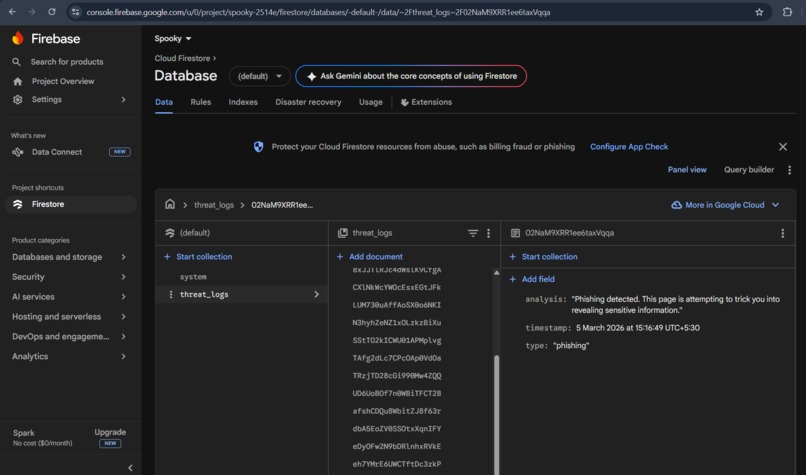This screenshot has height=475, width=806.
Task: Open browser extensions puzzle icon
Action: (x=787, y=12)
